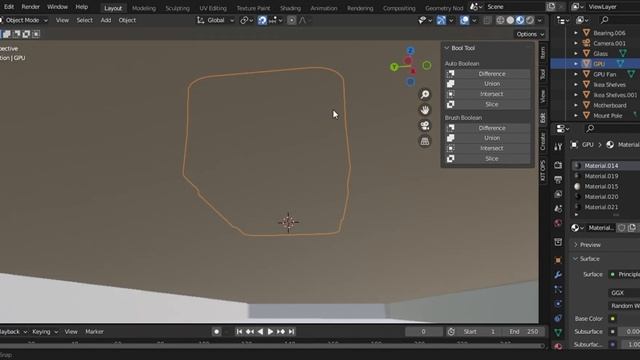The width and height of the screenshot is (640, 360).
Task: Click Auto Boolean Slice button
Action: [x=488, y=104]
